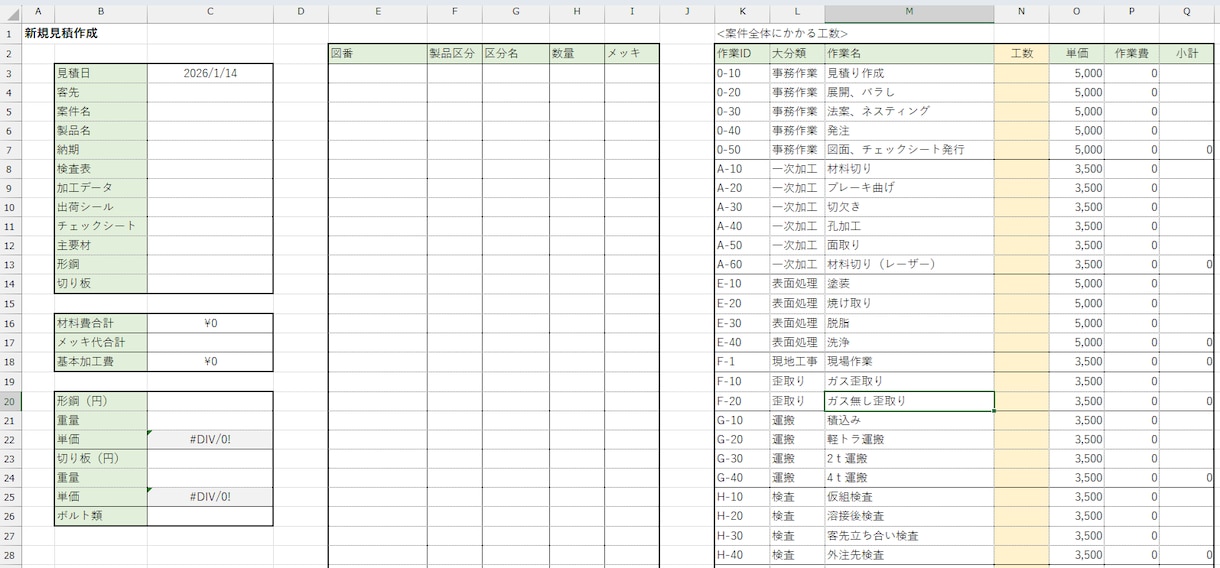
Task: Select the チェックシート label cell
Action: point(101,226)
